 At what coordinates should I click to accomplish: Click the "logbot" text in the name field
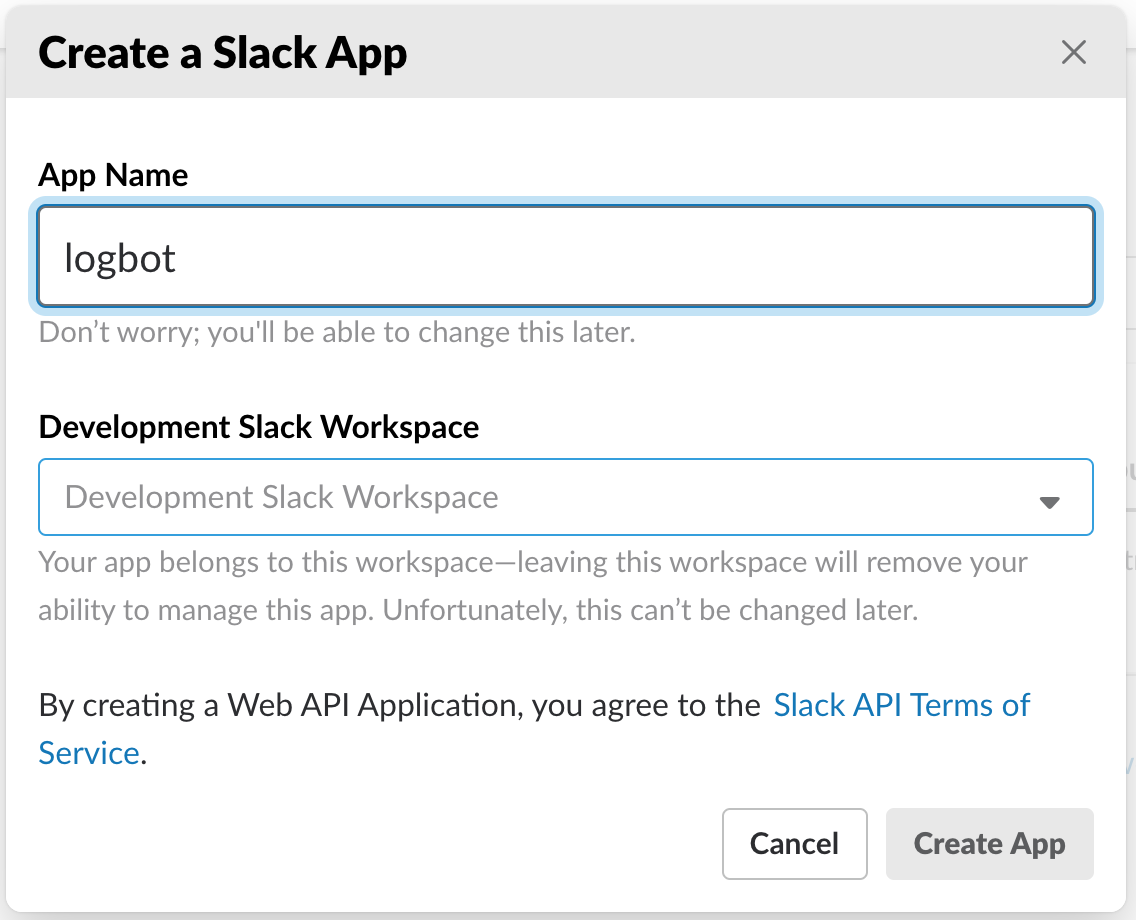click(x=120, y=258)
